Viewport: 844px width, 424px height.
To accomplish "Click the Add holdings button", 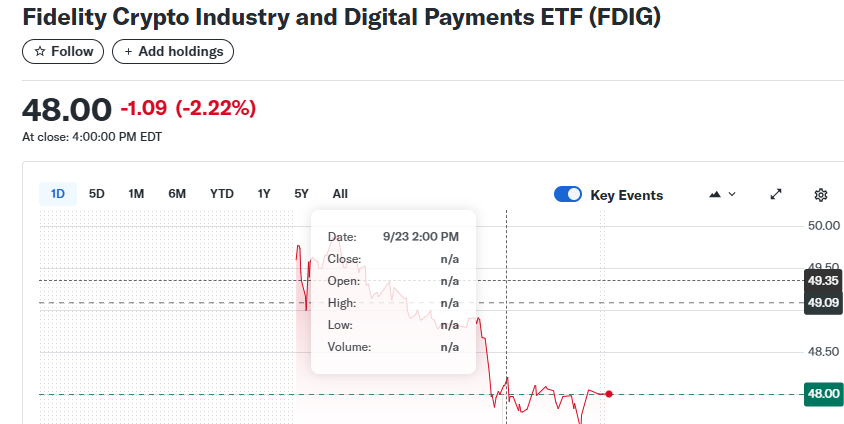I will [173, 51].
